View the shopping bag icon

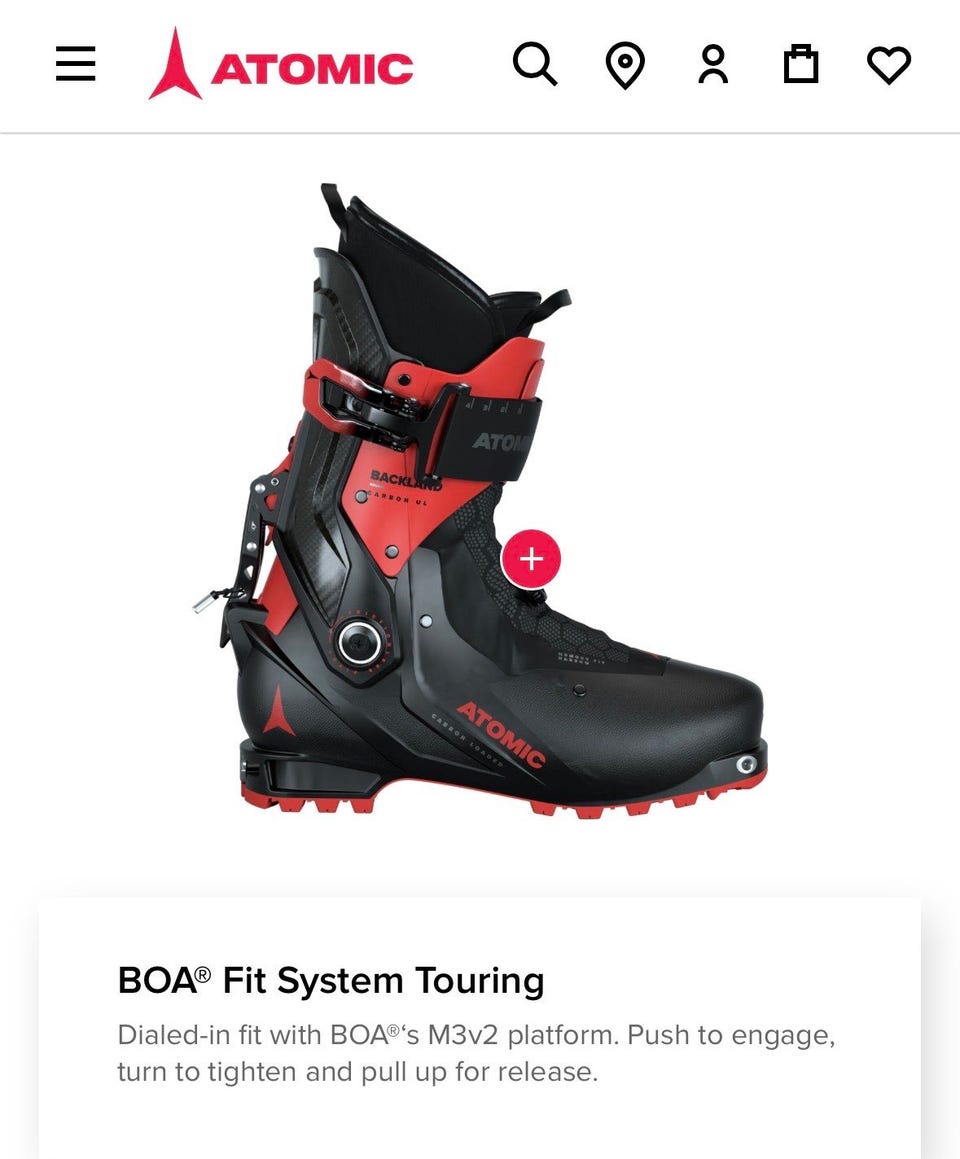(800, 64)
